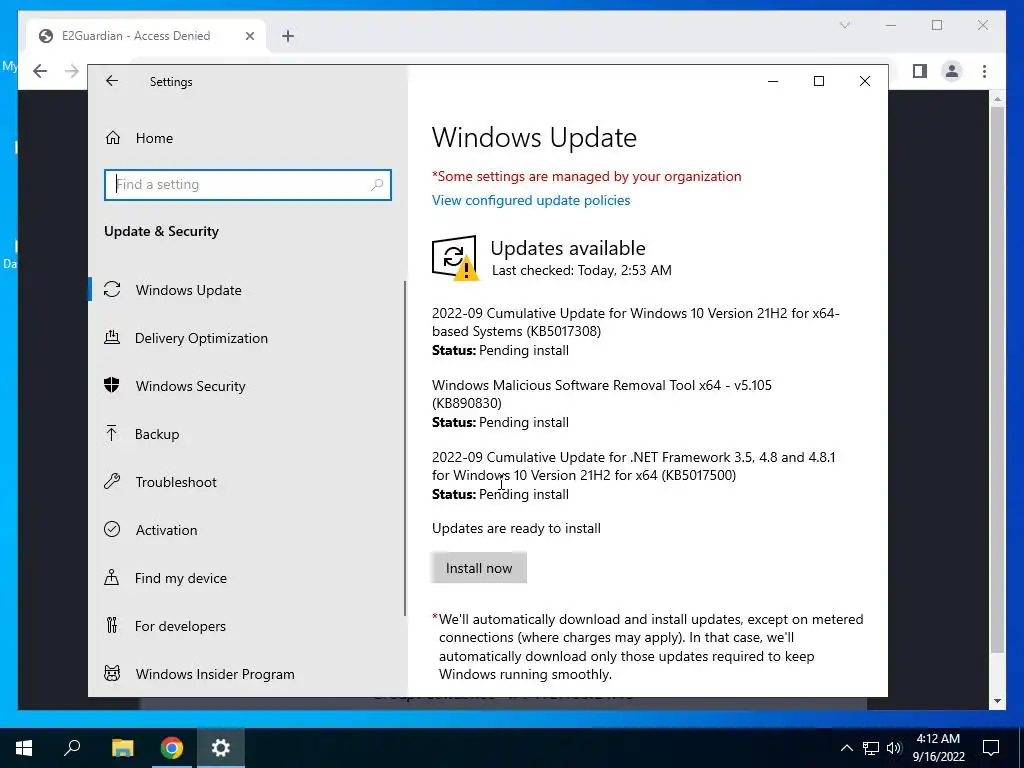
Task: Go back using Settings back arrow
Action: point(112,81)
